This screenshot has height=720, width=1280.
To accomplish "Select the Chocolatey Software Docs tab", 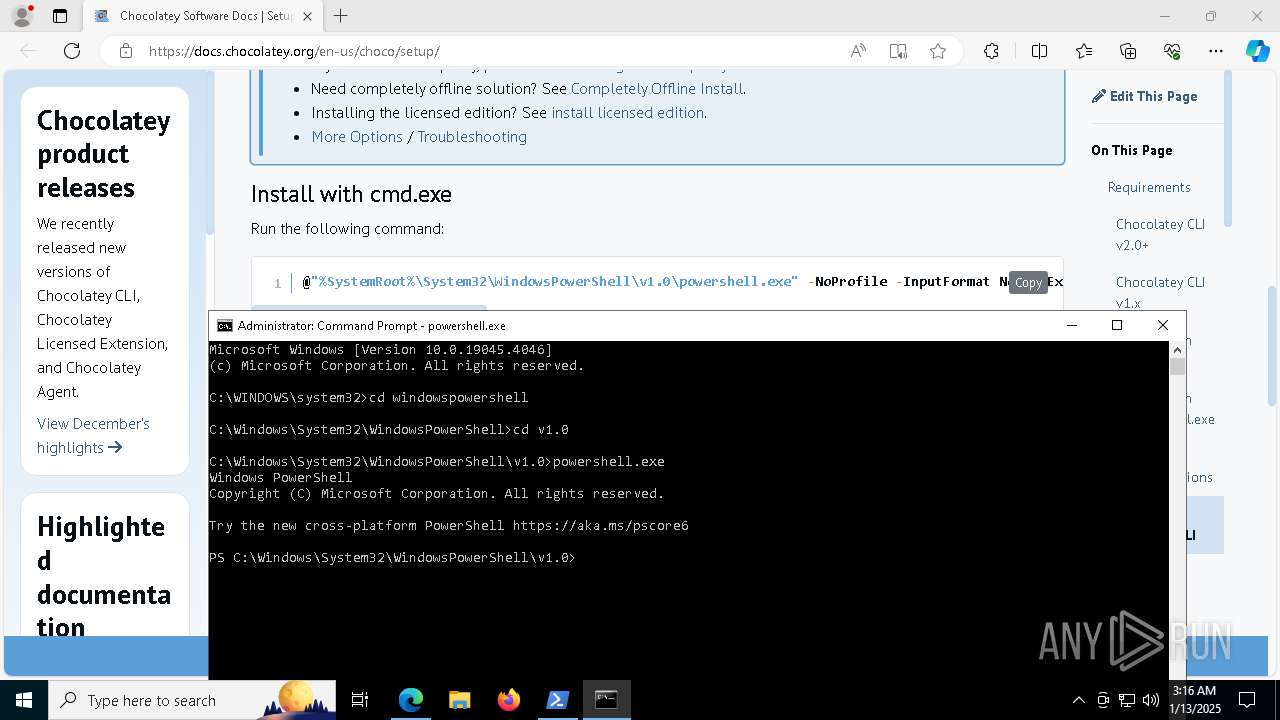I will coord(203,16).
